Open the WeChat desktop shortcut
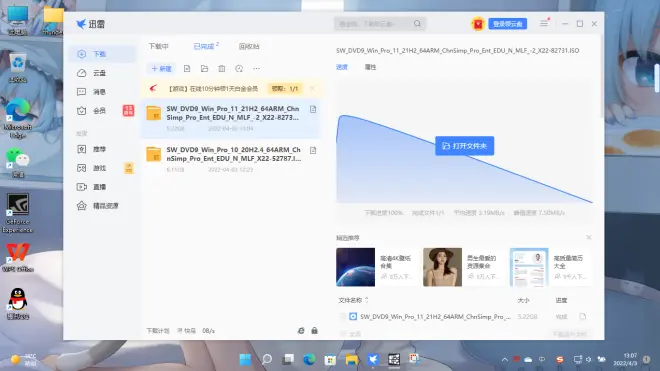Image resolution: width=660 pixels, height=371 pixels. (17, 163)
